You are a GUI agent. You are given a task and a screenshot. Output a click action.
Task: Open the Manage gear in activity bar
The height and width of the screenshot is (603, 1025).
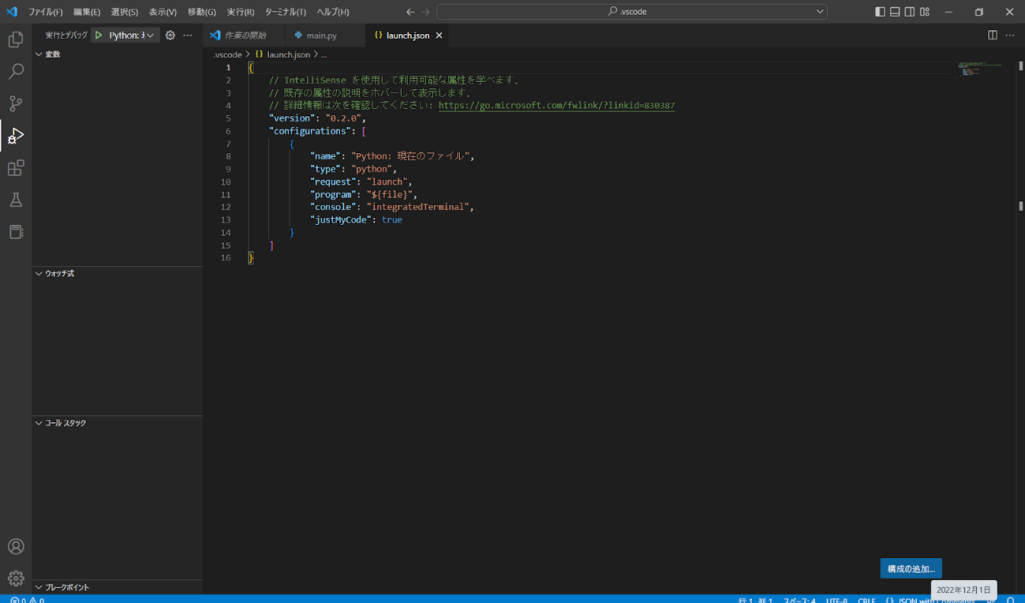(x=16, y=578)
